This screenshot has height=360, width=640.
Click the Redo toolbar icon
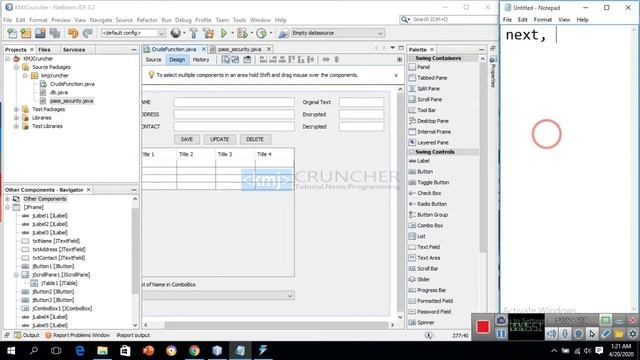point(87,33)
